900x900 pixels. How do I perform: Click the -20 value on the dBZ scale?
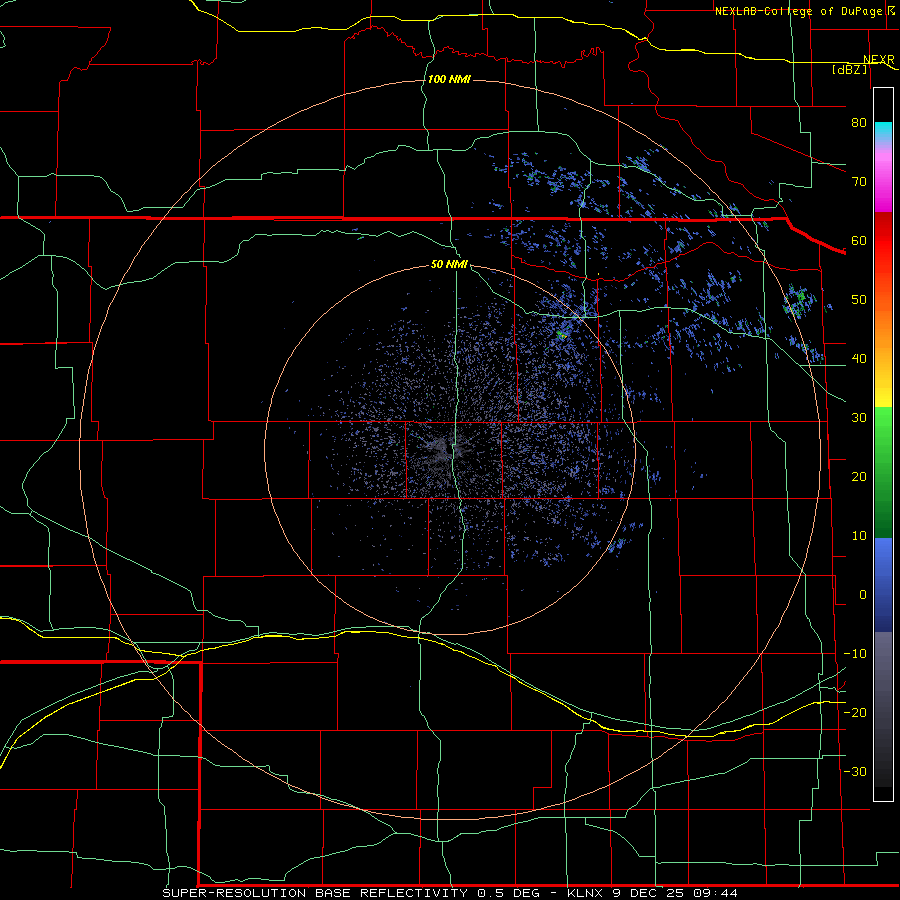[855, 712]
